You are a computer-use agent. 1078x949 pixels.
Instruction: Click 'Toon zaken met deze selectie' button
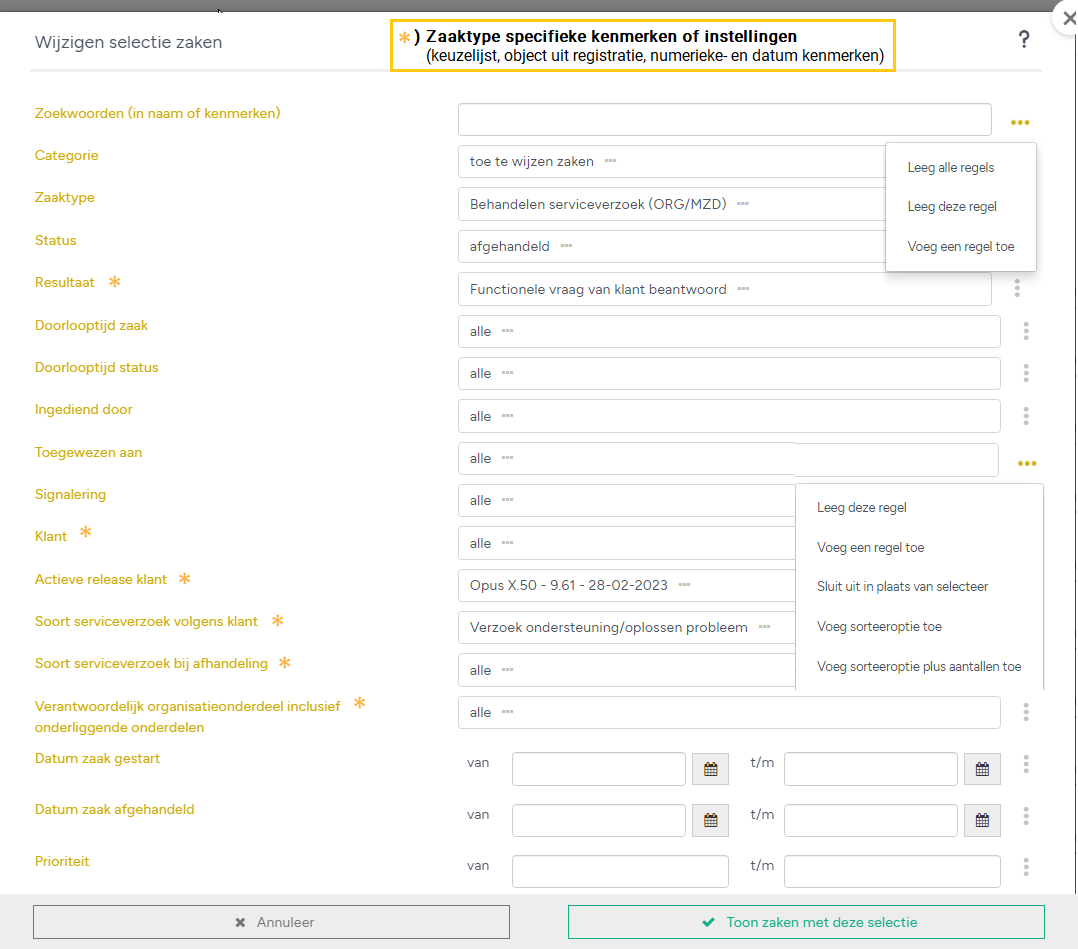pyautogui.click(x=806, y=922)
